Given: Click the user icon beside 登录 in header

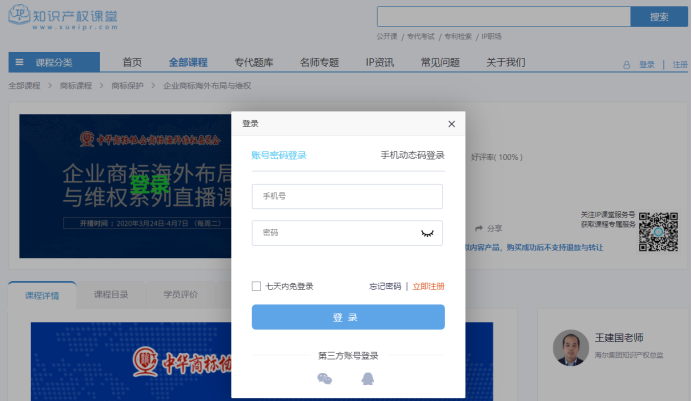Looking at the screenshot, I should 627,64.
